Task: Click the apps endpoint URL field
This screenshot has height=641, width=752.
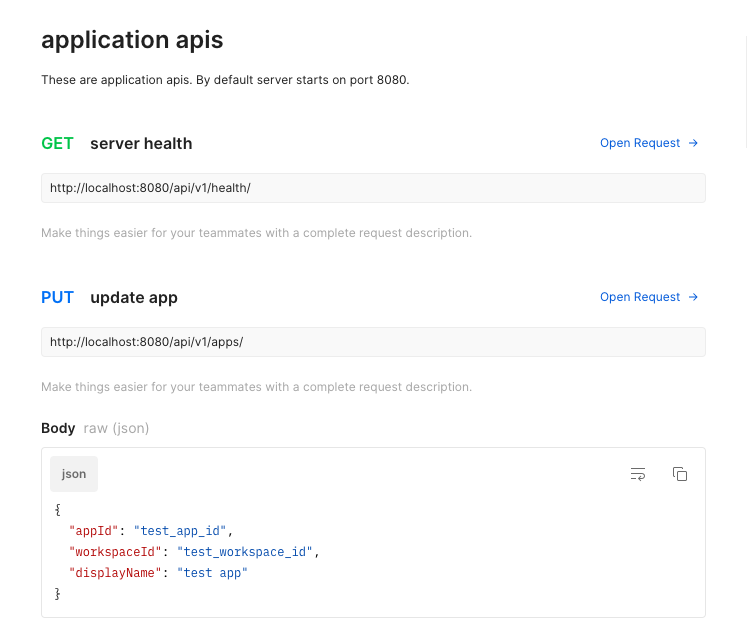Action: [373, 342]
